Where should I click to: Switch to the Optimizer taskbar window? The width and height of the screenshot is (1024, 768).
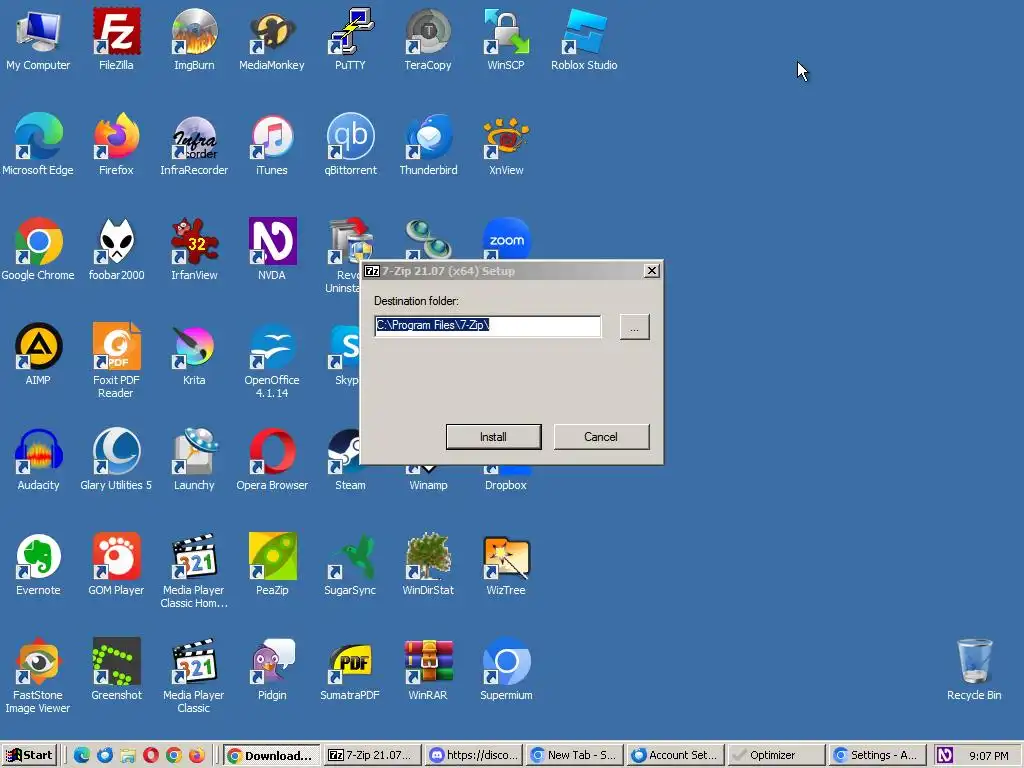[776, 756]
